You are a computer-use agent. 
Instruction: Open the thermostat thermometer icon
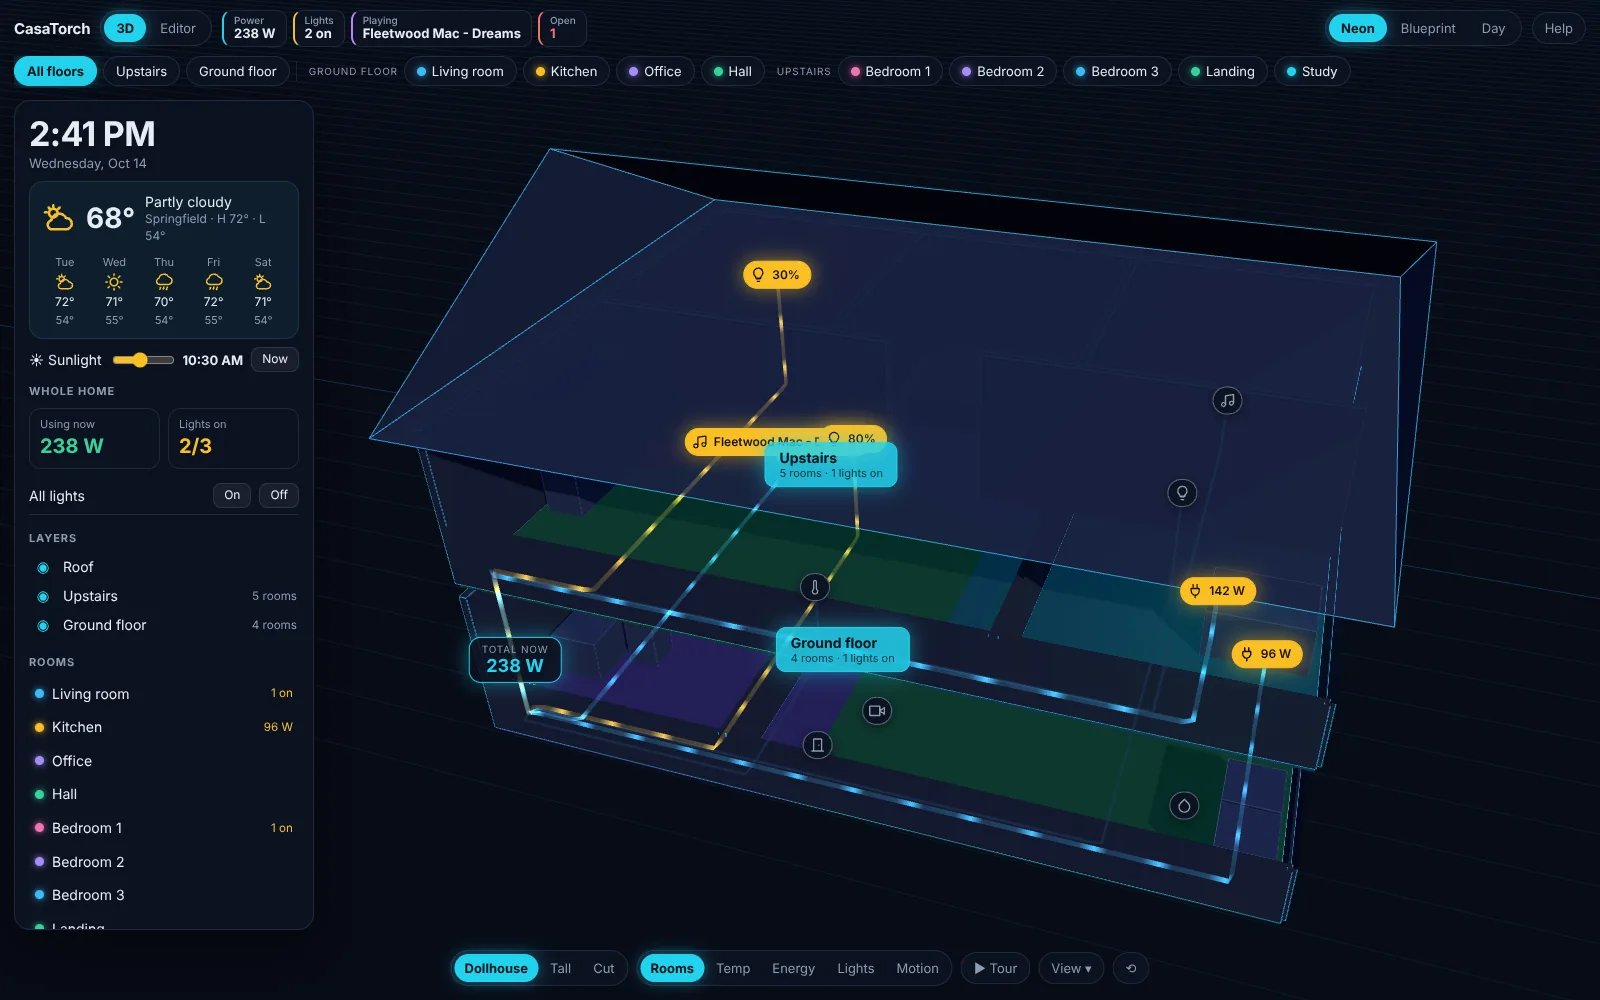click(814, 588)
